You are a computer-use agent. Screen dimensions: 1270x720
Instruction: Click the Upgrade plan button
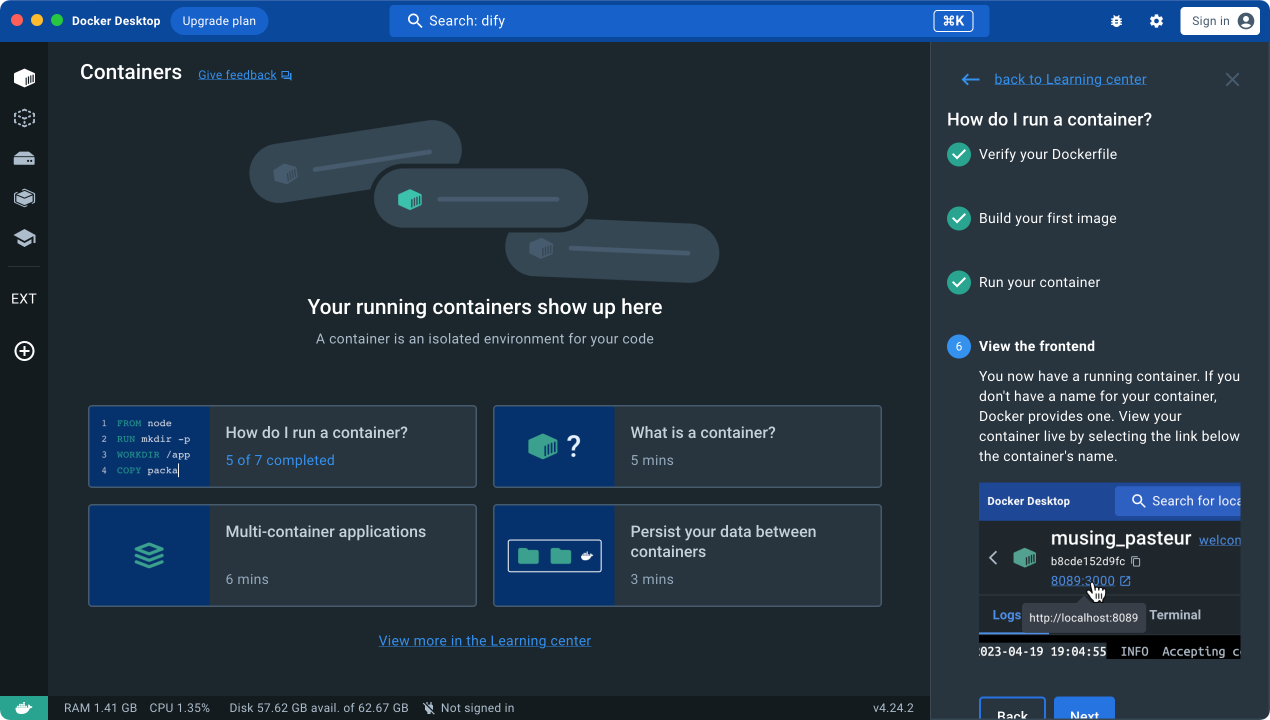pos(219,21)
